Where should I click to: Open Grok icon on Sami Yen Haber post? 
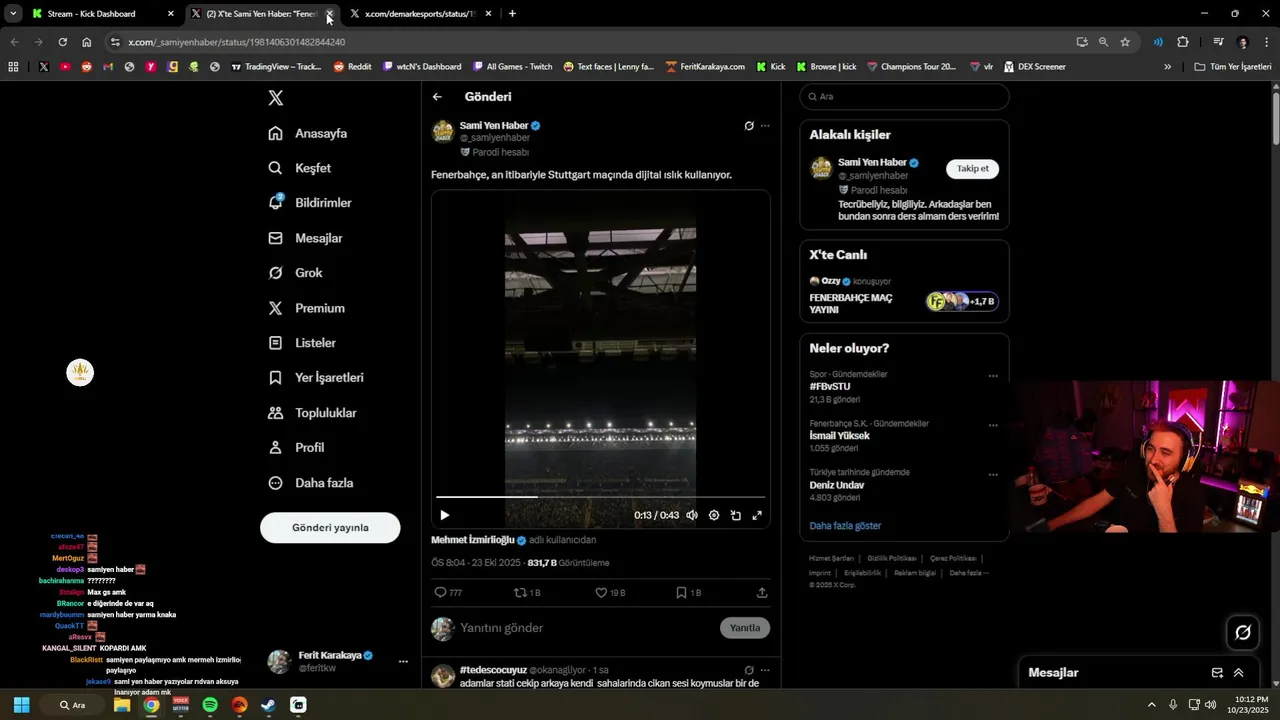[x=748, y=126]
